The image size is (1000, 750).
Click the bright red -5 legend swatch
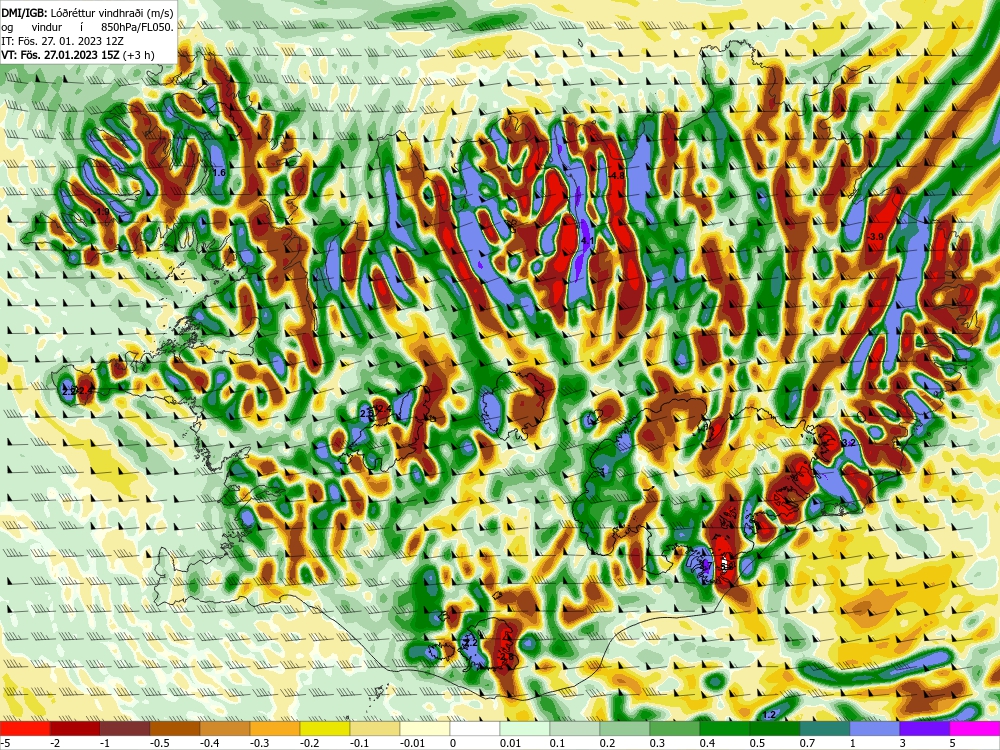click(25, 728)
